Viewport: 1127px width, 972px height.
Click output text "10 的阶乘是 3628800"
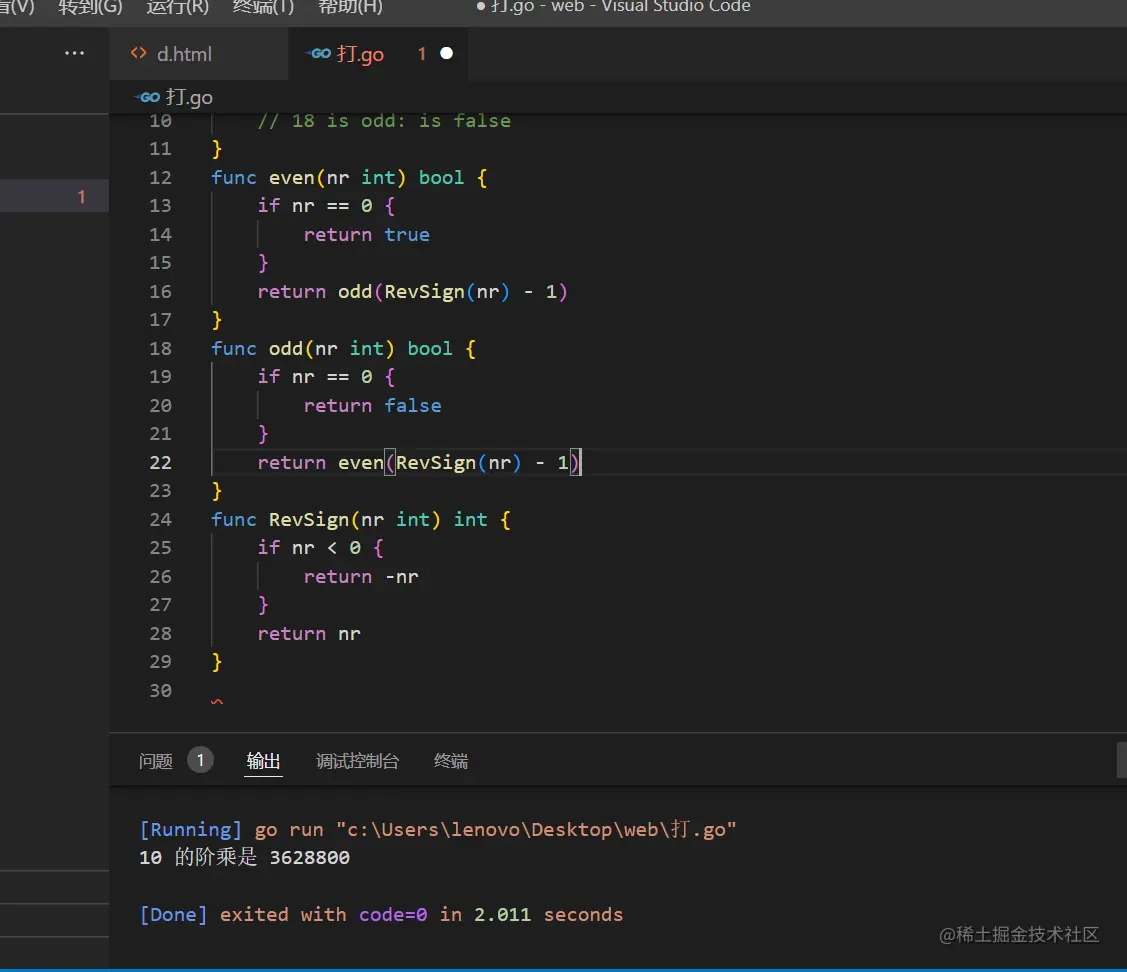[x=244, y=857]
